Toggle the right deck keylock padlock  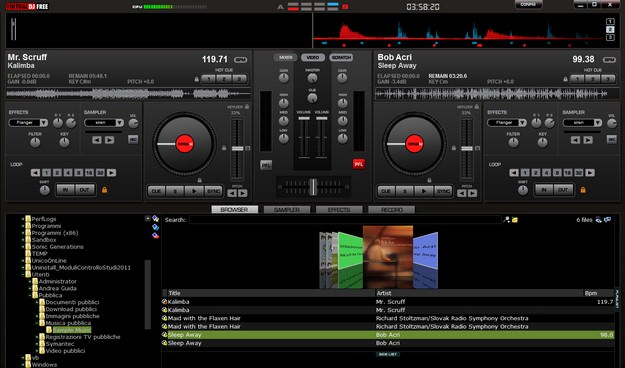coord(477,106)
